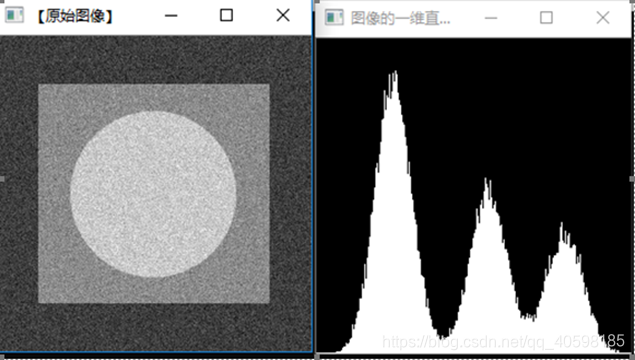The width and height of the screenshot is (635, 360).
Task: Close the 图像的一维直... histogram window
Action: [603, 17]
